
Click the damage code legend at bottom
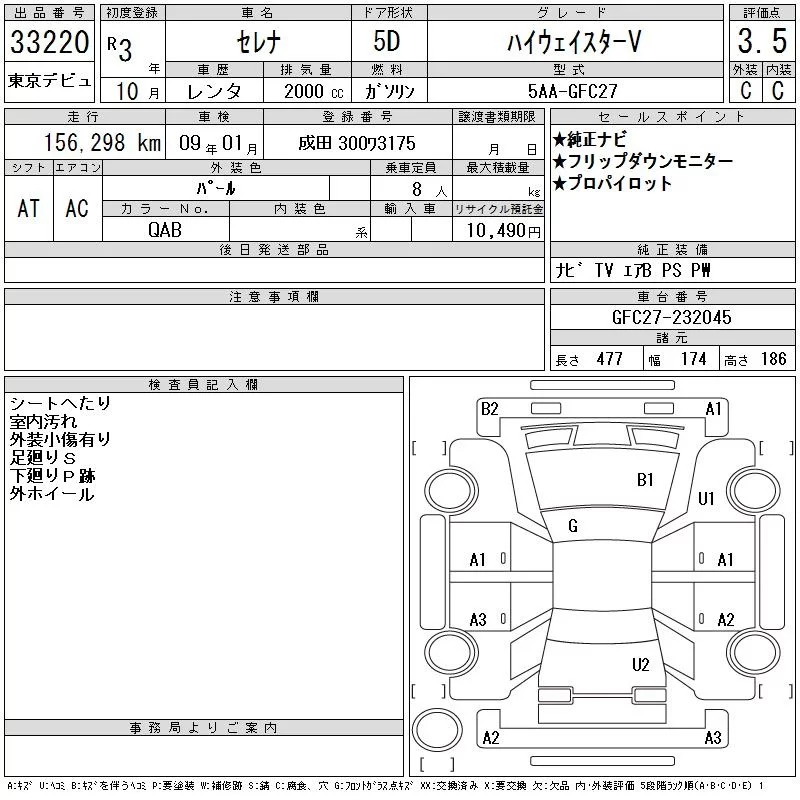pyautogui.click(x=385, y=786)
